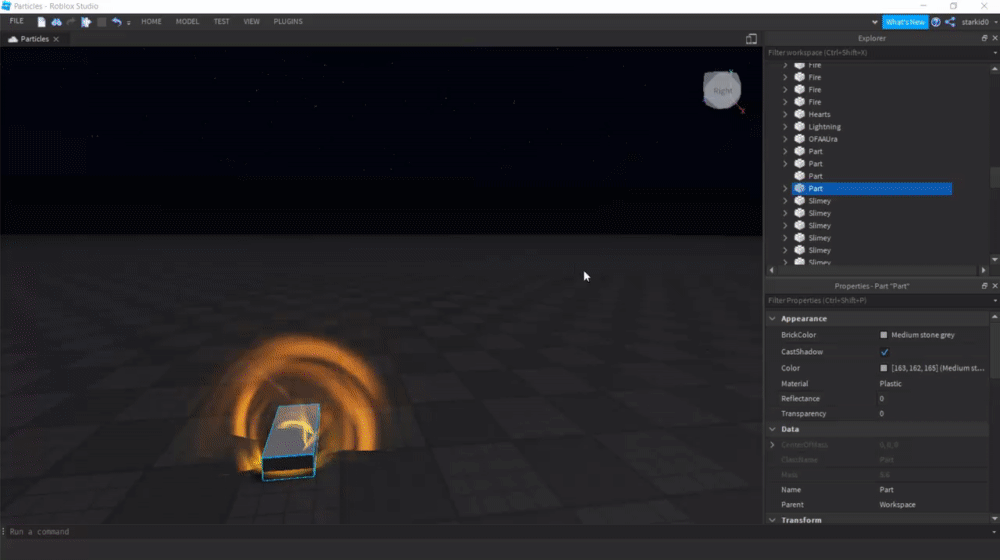The width and height of the screenshot is (1000, 560).
Task: Close the Explorer panel
Action: [995, 38]
